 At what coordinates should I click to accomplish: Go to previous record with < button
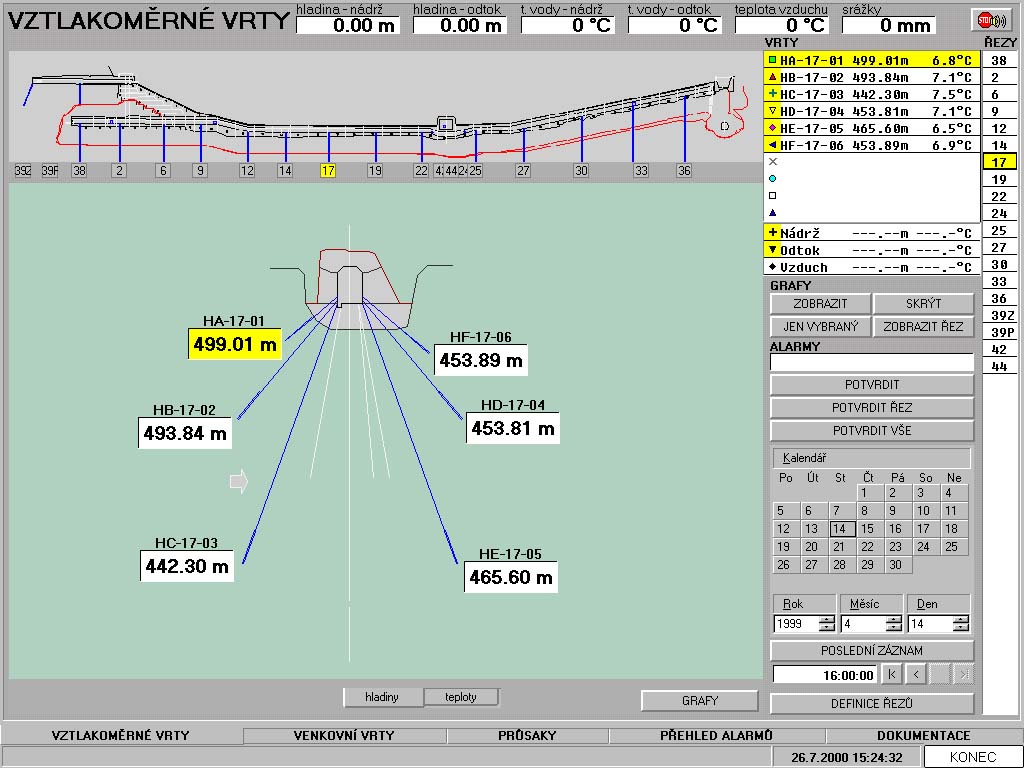pos(915,675)
